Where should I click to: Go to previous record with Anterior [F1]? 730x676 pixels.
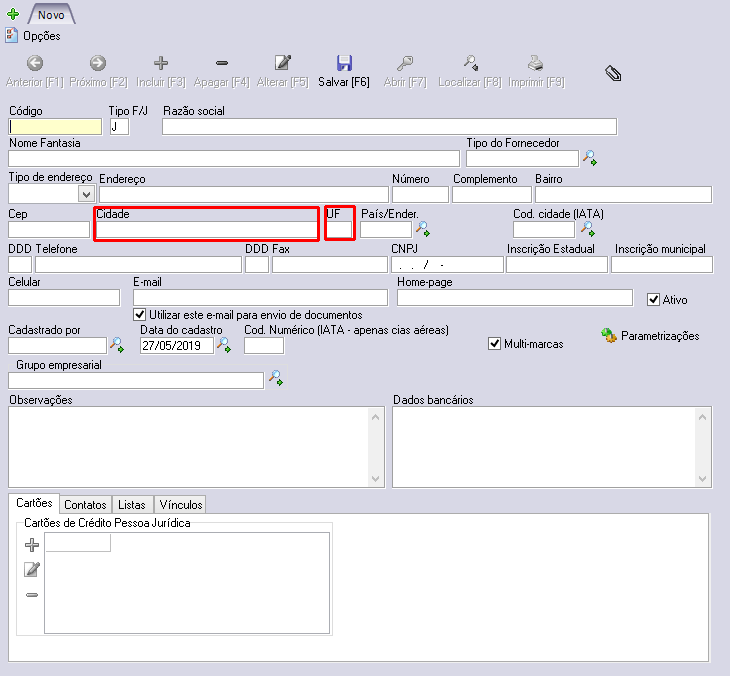(34, 71)
